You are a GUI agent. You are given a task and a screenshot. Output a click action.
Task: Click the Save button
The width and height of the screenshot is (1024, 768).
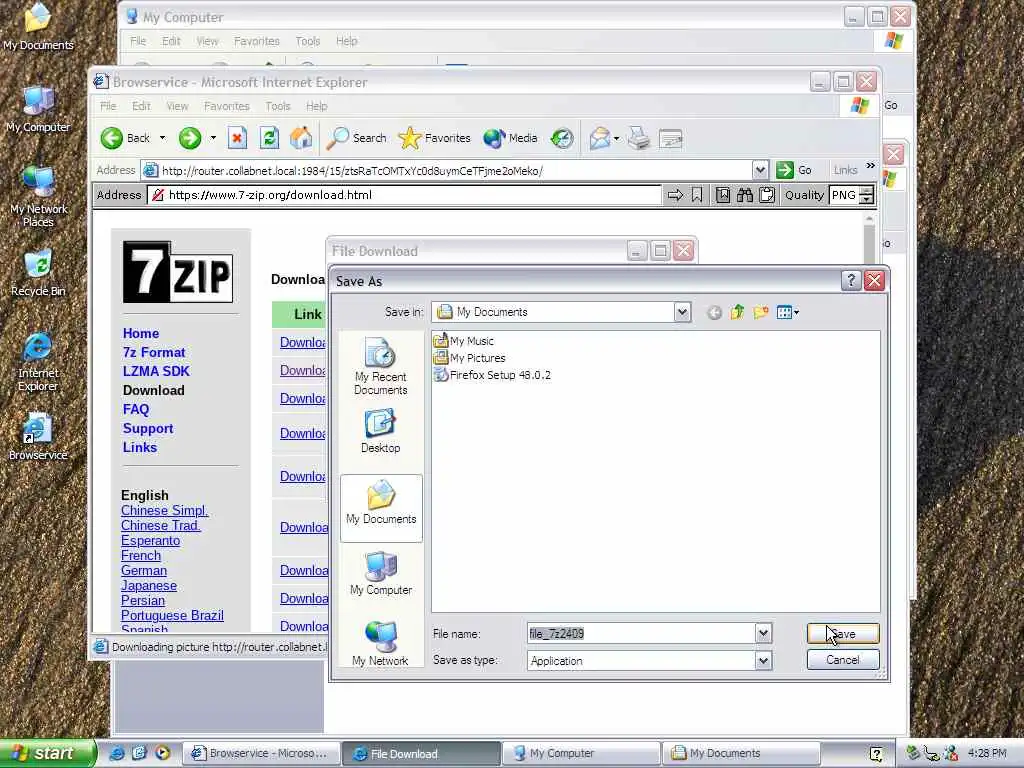point(843,633)
